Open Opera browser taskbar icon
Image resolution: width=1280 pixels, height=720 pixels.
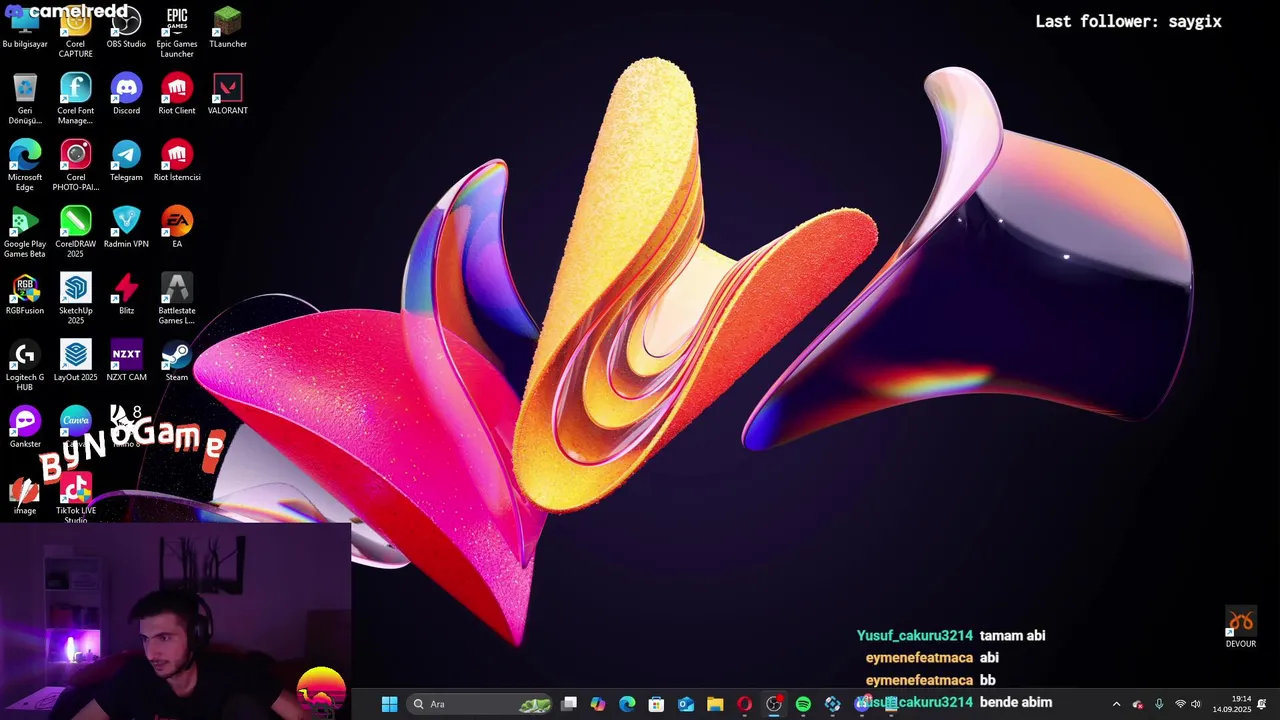(744, 704)
